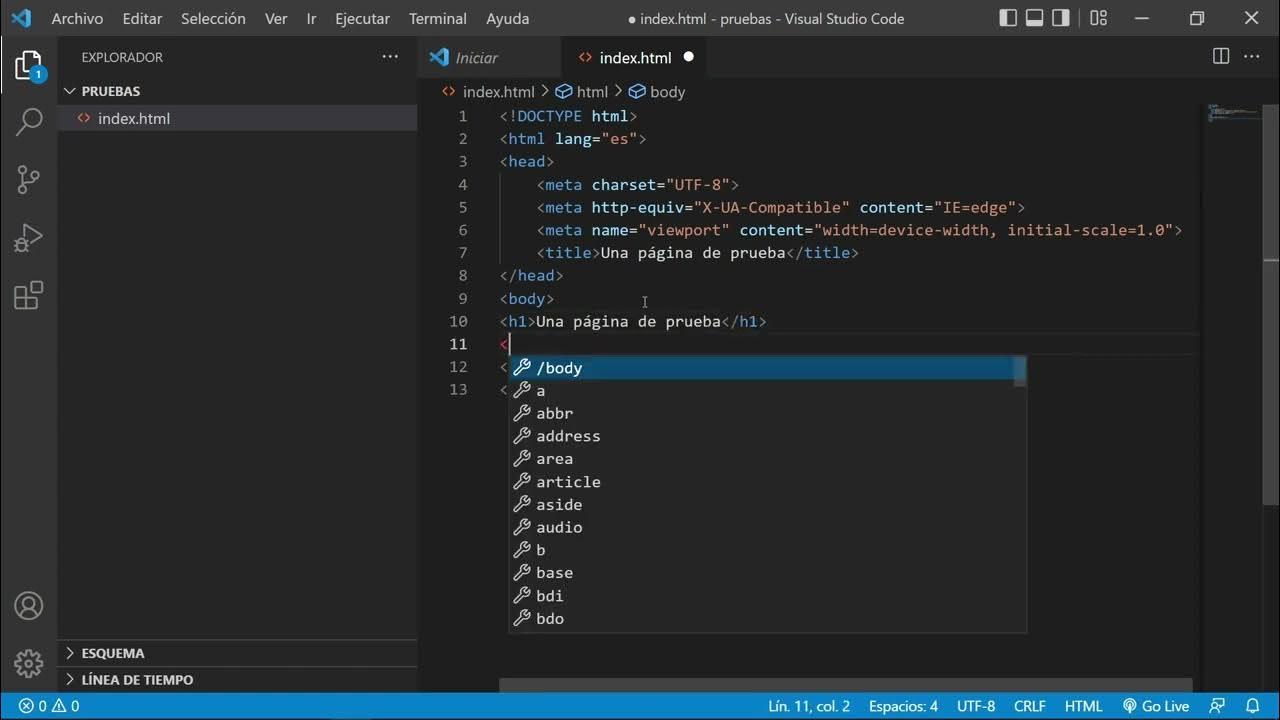Click the autocomplete list scrollbar
The height and width of the screenshot is (720, 1280).
click(1021, 372)
